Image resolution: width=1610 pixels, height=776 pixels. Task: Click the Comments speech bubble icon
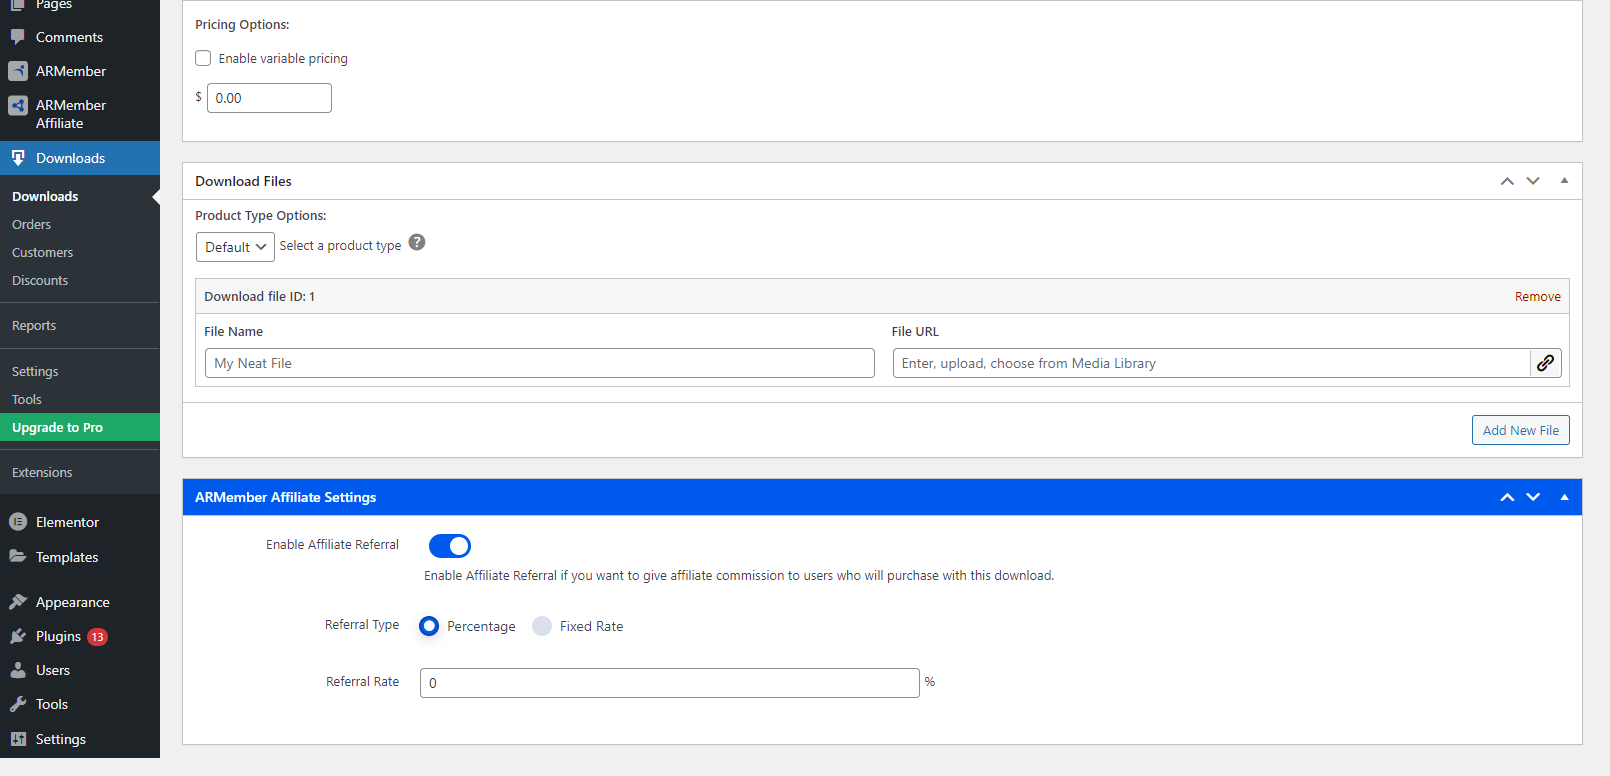(18, 37)
